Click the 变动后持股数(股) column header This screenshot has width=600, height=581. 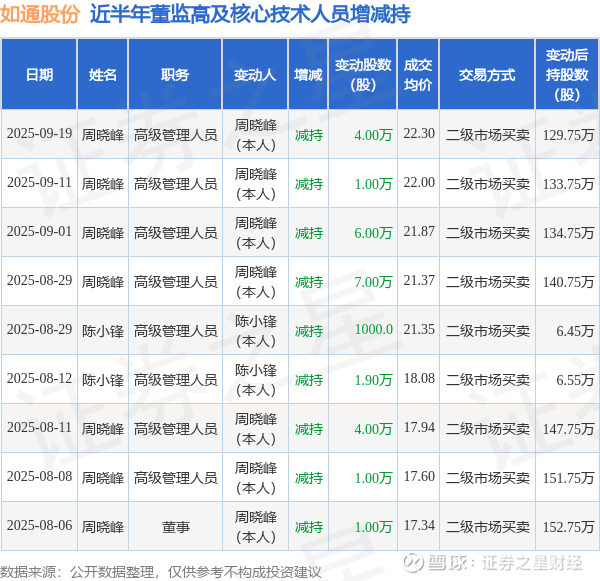click(x=567, y=74)
